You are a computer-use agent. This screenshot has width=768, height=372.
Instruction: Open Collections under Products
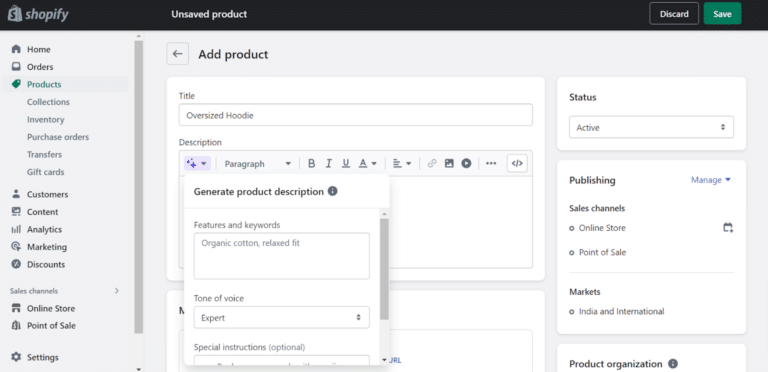[48, 102]
